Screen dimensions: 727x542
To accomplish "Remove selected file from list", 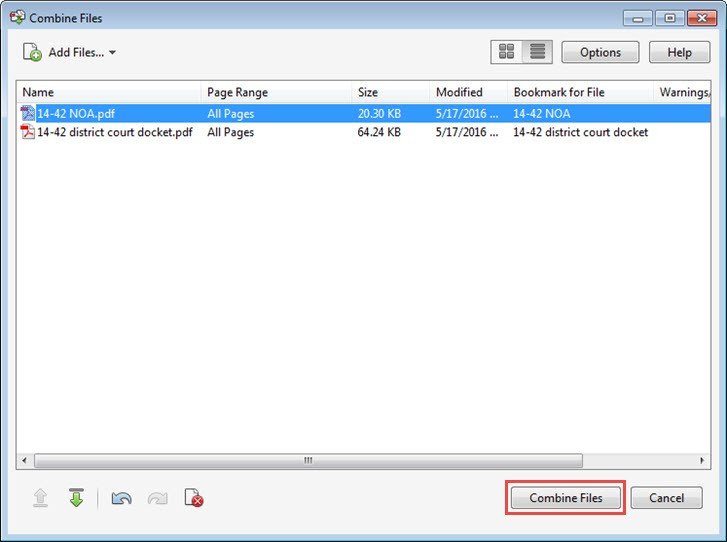I will pyautogui.click(x=194, y=498).
